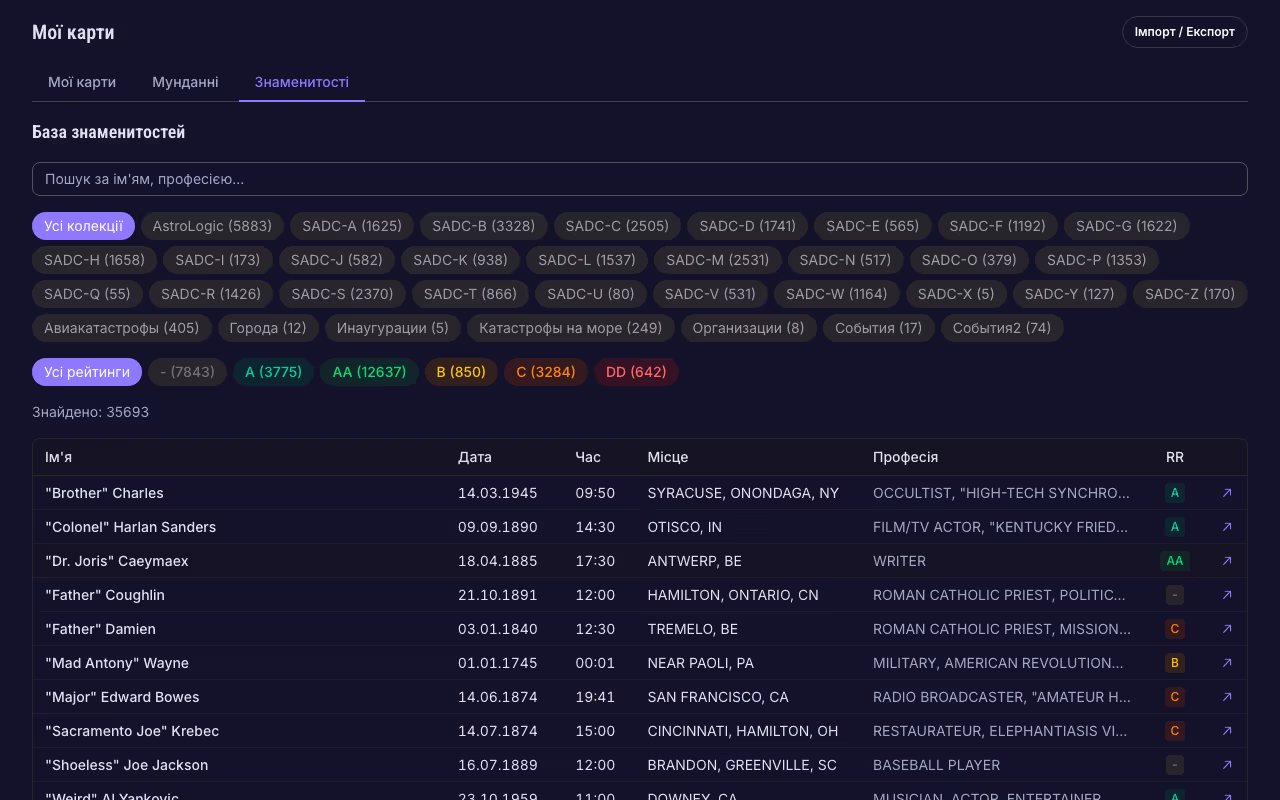This screenshot has height=800, width=1280.
Task: Click the Імпорт / Експорт button
Action: pos(1184,32)
